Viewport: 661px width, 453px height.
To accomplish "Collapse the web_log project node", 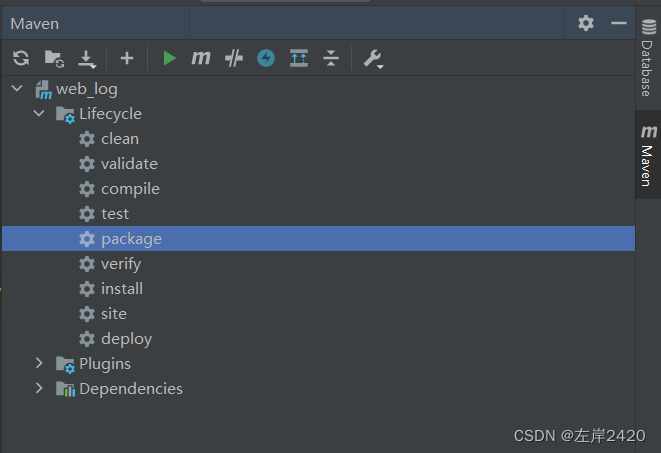I will click(x=17, y=88).
